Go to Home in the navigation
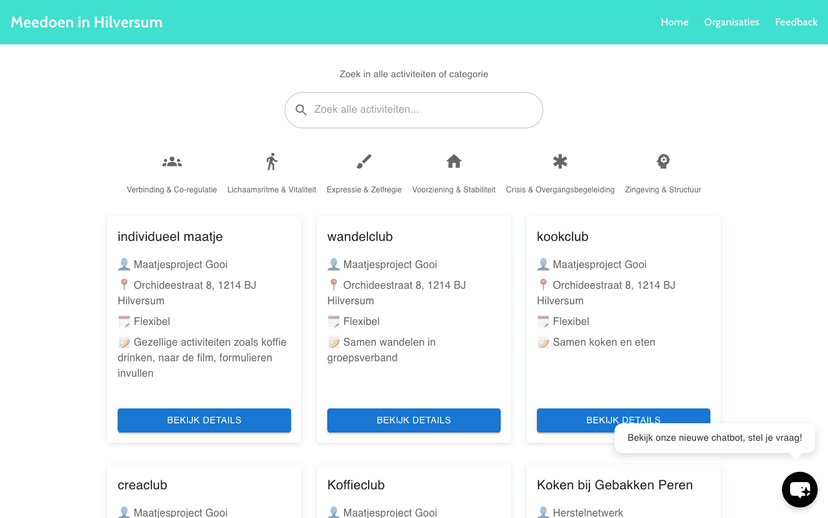This screenshot has height=518, width=828. 674,22
